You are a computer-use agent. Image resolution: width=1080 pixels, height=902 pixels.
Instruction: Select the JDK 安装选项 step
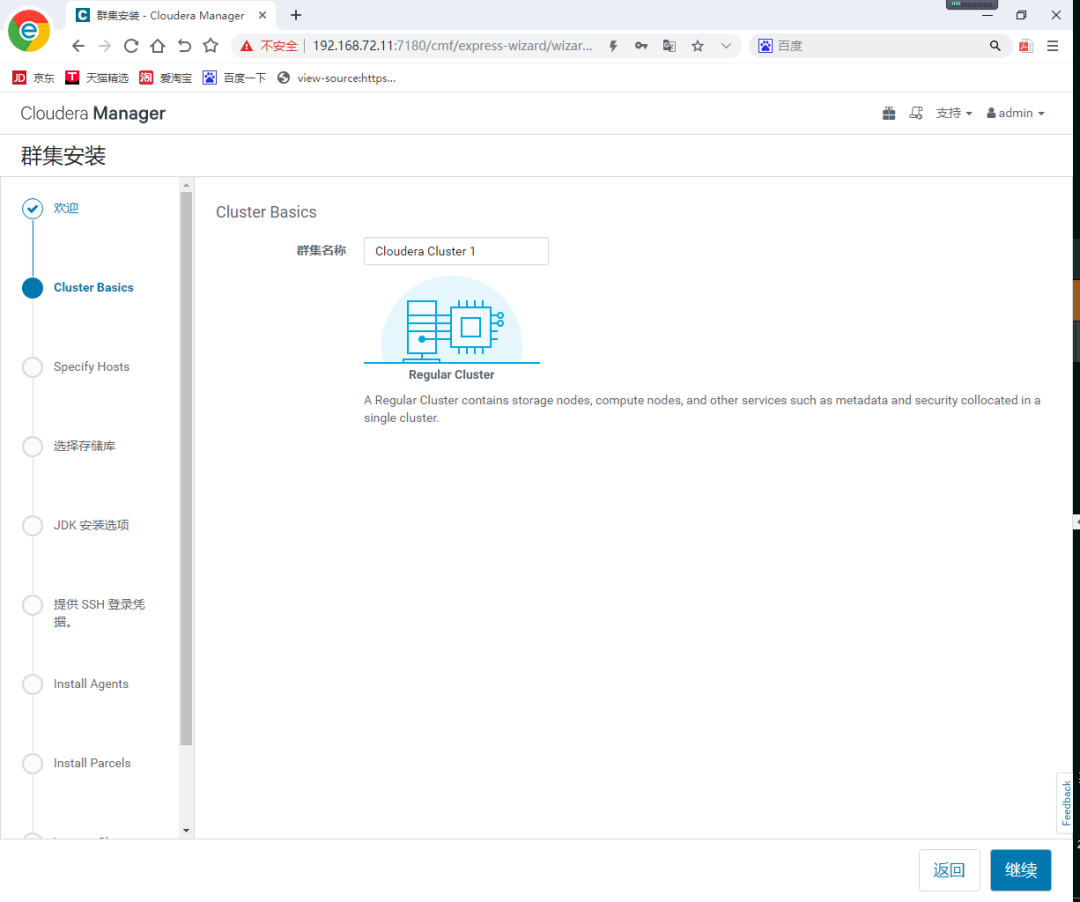(x=92, y=525)
